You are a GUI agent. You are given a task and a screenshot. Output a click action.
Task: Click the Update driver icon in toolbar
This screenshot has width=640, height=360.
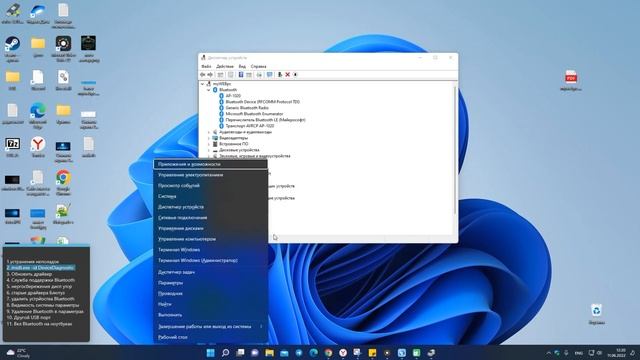point(280,75)
